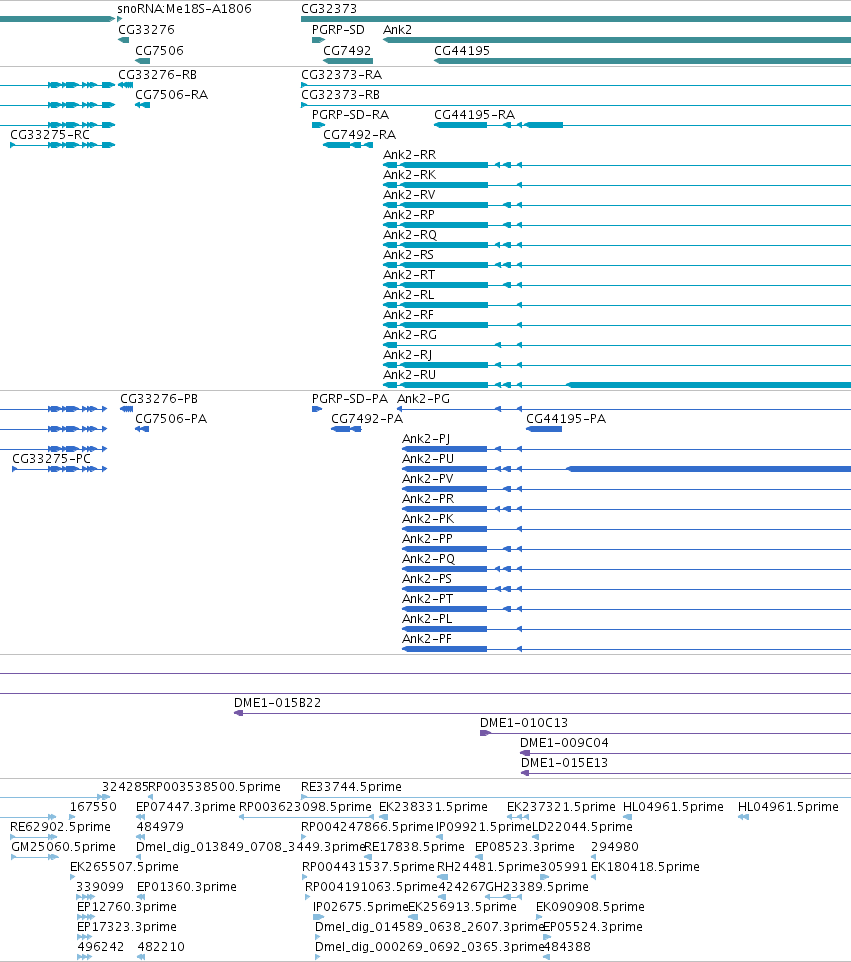The image size is (851, 962).
Task: Click the Ank2-PG protein label
Action: [x=423, y=399]
